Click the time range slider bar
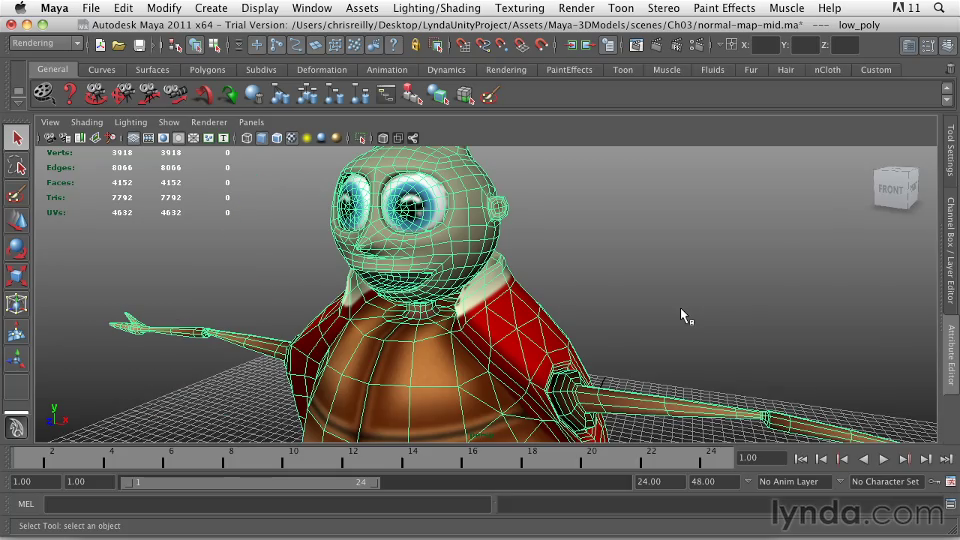The image size is (960, 540). click(250, 482)
